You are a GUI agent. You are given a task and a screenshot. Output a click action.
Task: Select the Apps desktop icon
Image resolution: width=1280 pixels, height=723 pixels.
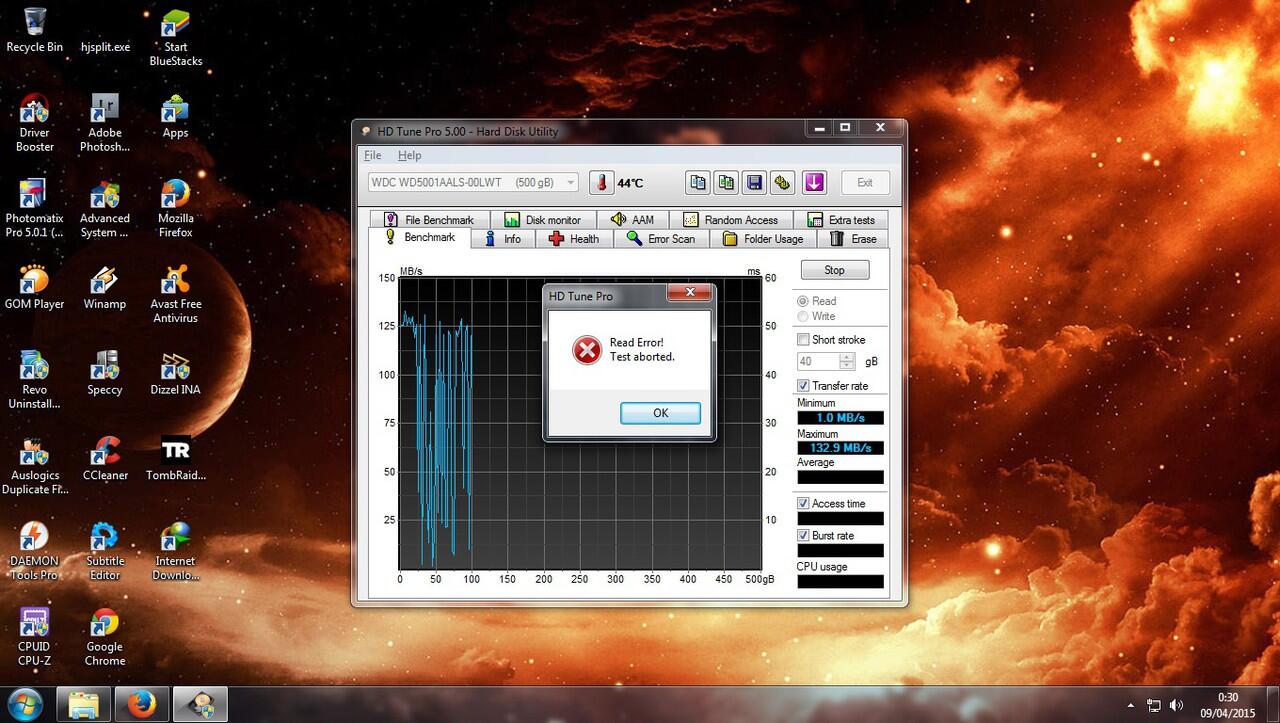point(176,115)
